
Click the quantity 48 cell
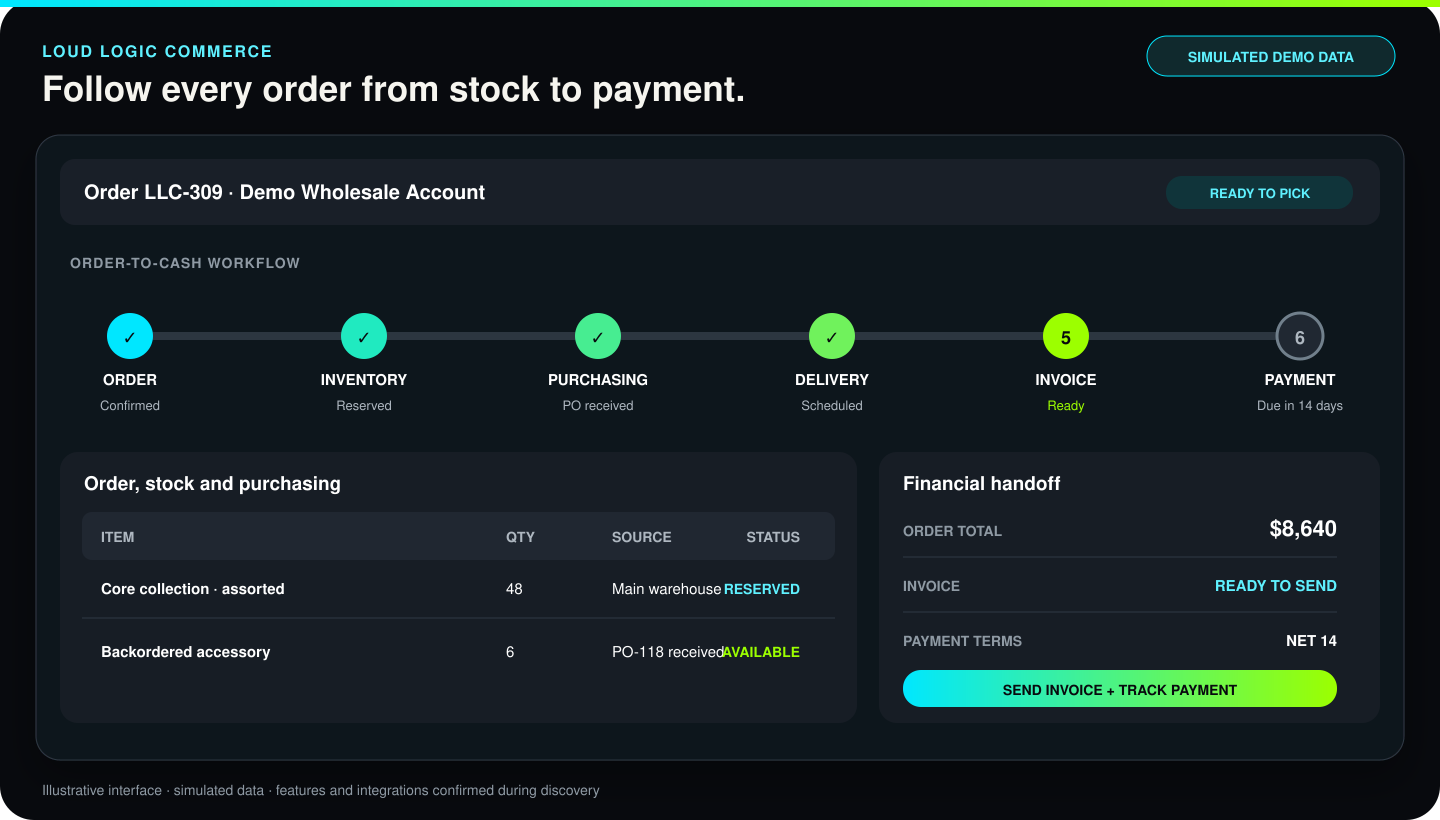(x=514, y=589)
